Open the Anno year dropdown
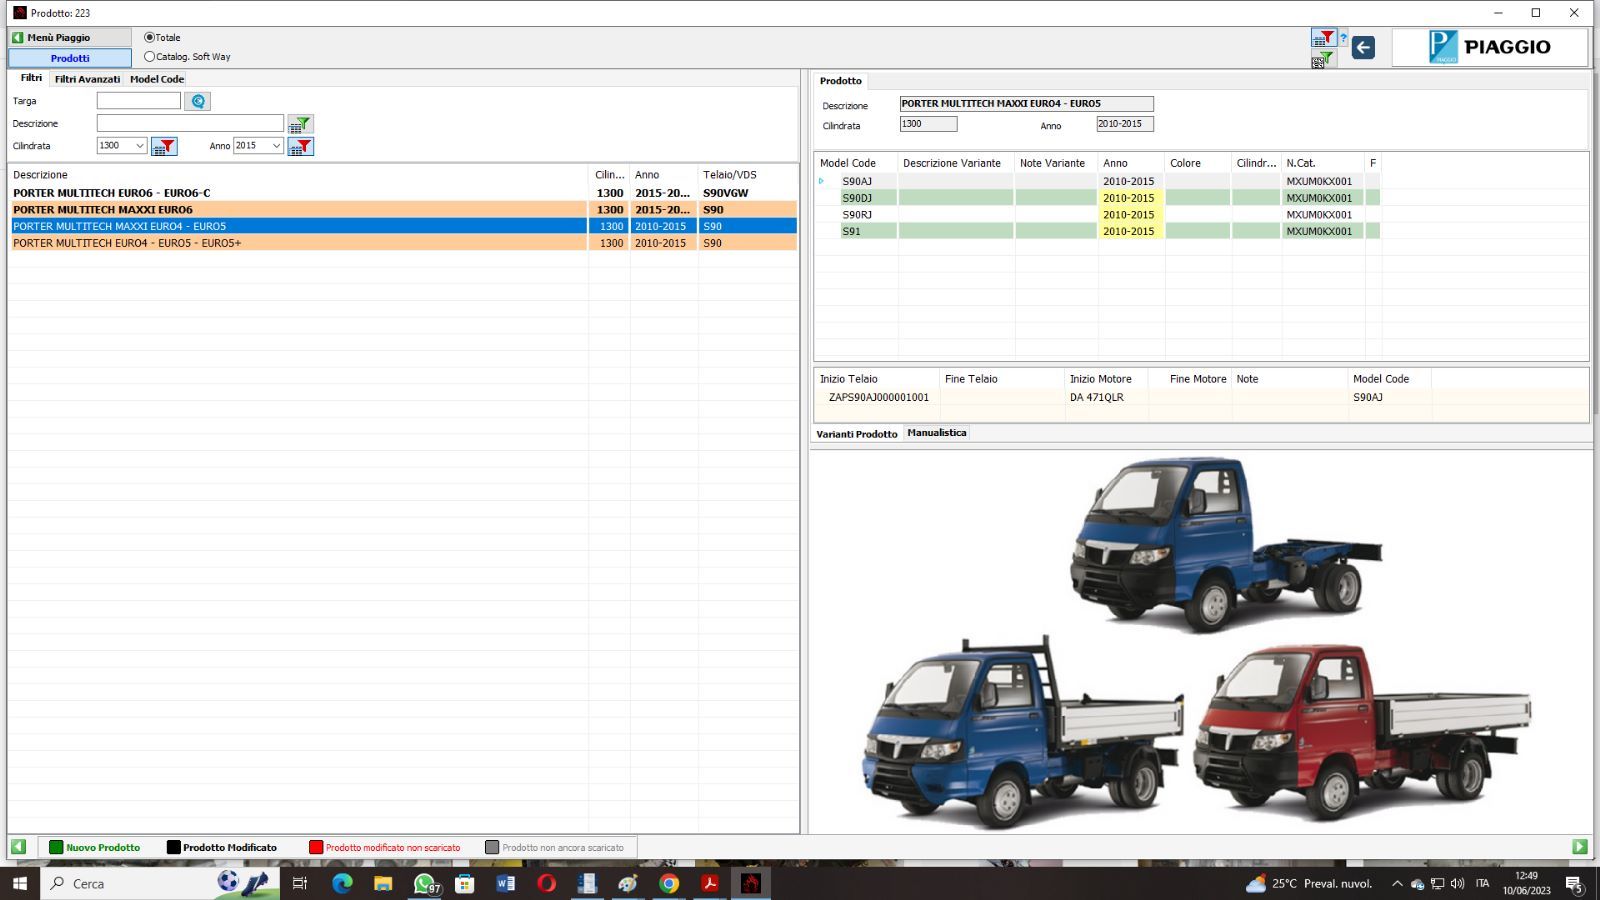 pyautogui.click(x=276, y=146)
